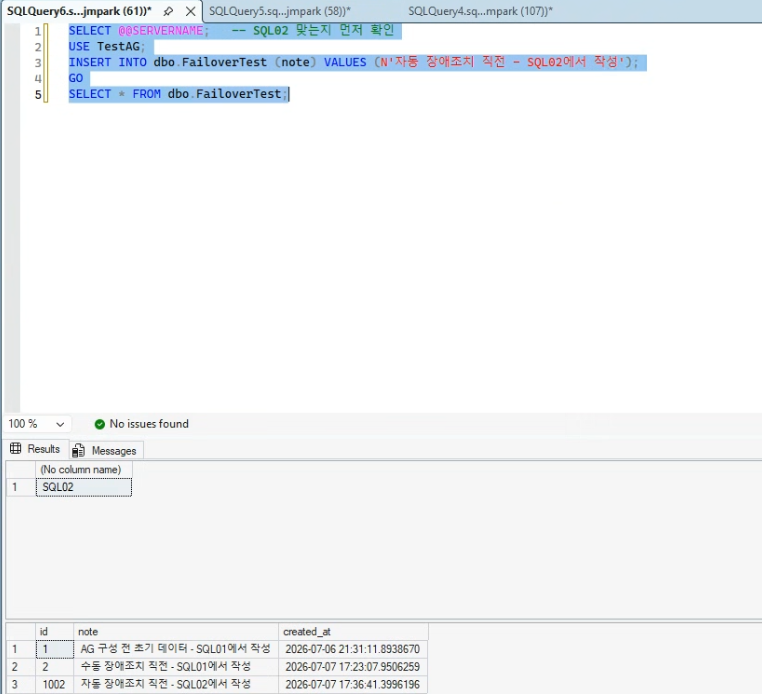
Task: Select id cell with value 1002
Action: tap(55, 684)
